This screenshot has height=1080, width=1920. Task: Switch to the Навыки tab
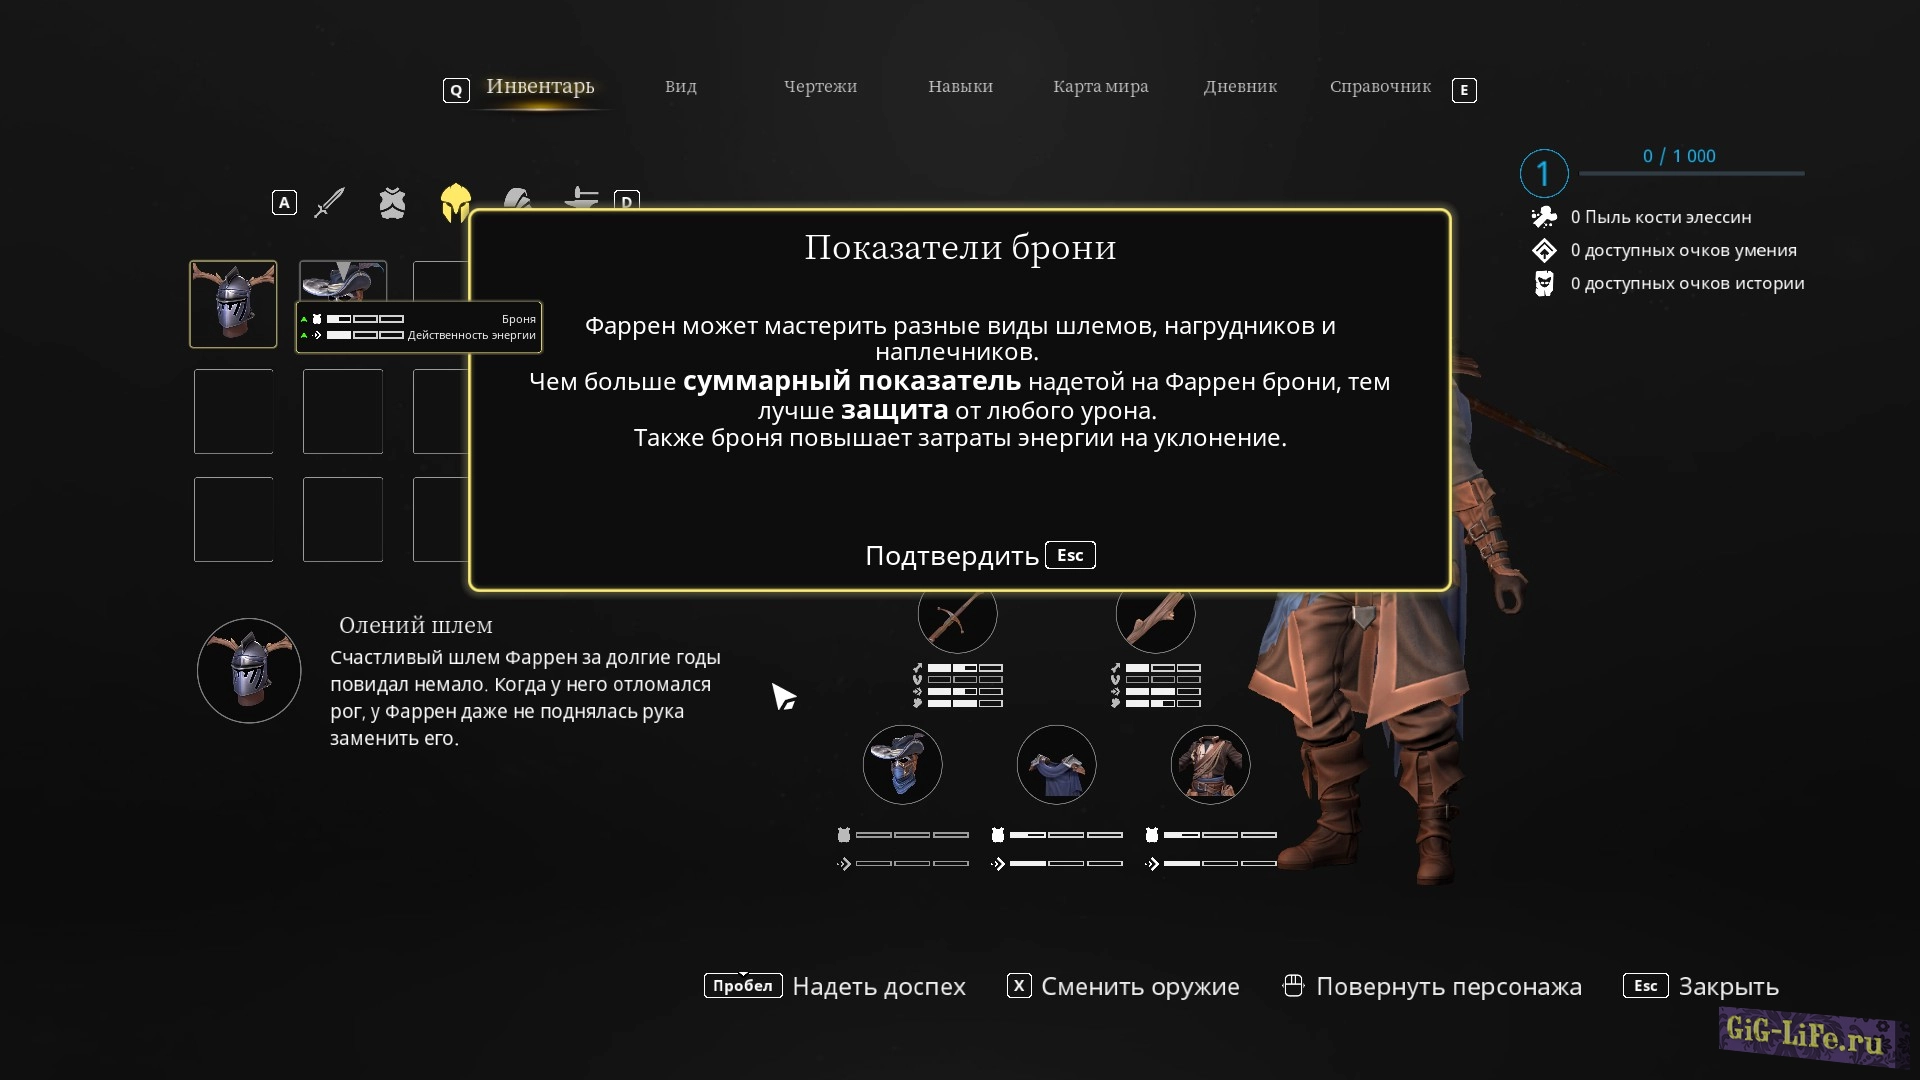click(x=960, y=87)
